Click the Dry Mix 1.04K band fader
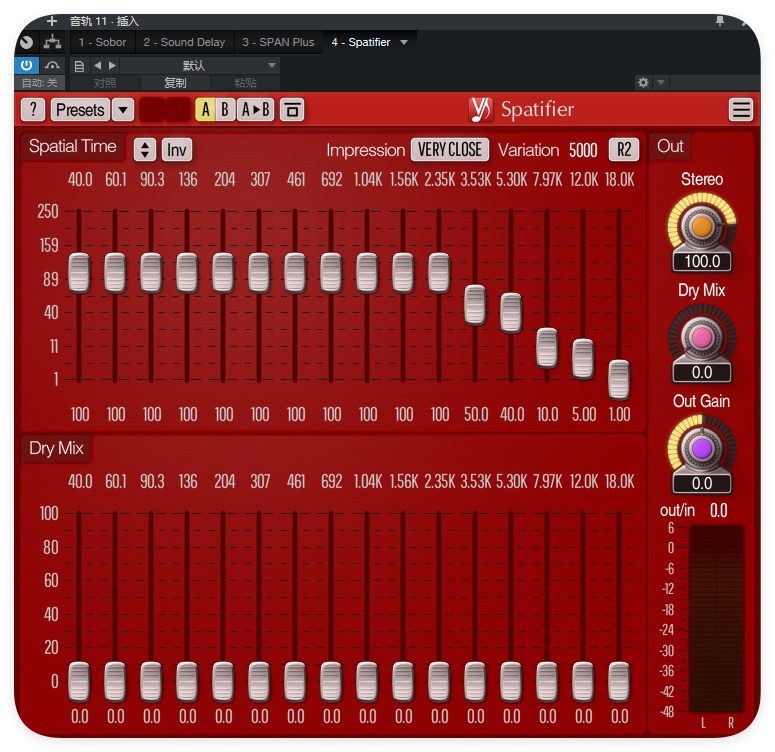The image size is (775, 752). 367,682
